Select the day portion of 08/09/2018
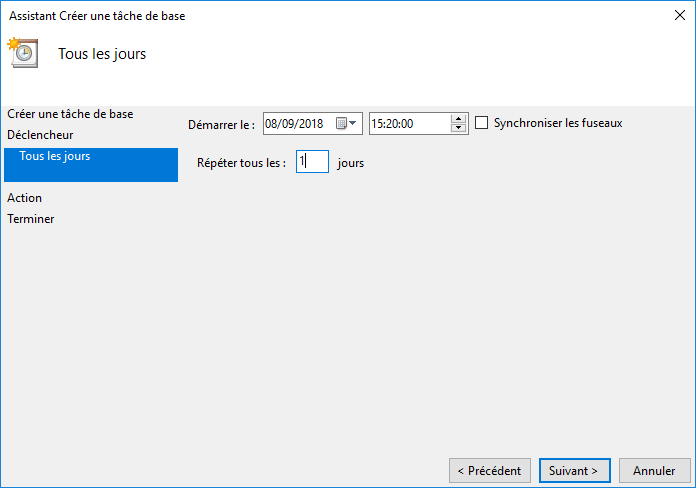Image resolution: width=696 pixels, height=488 pixels. coord(270,123)
